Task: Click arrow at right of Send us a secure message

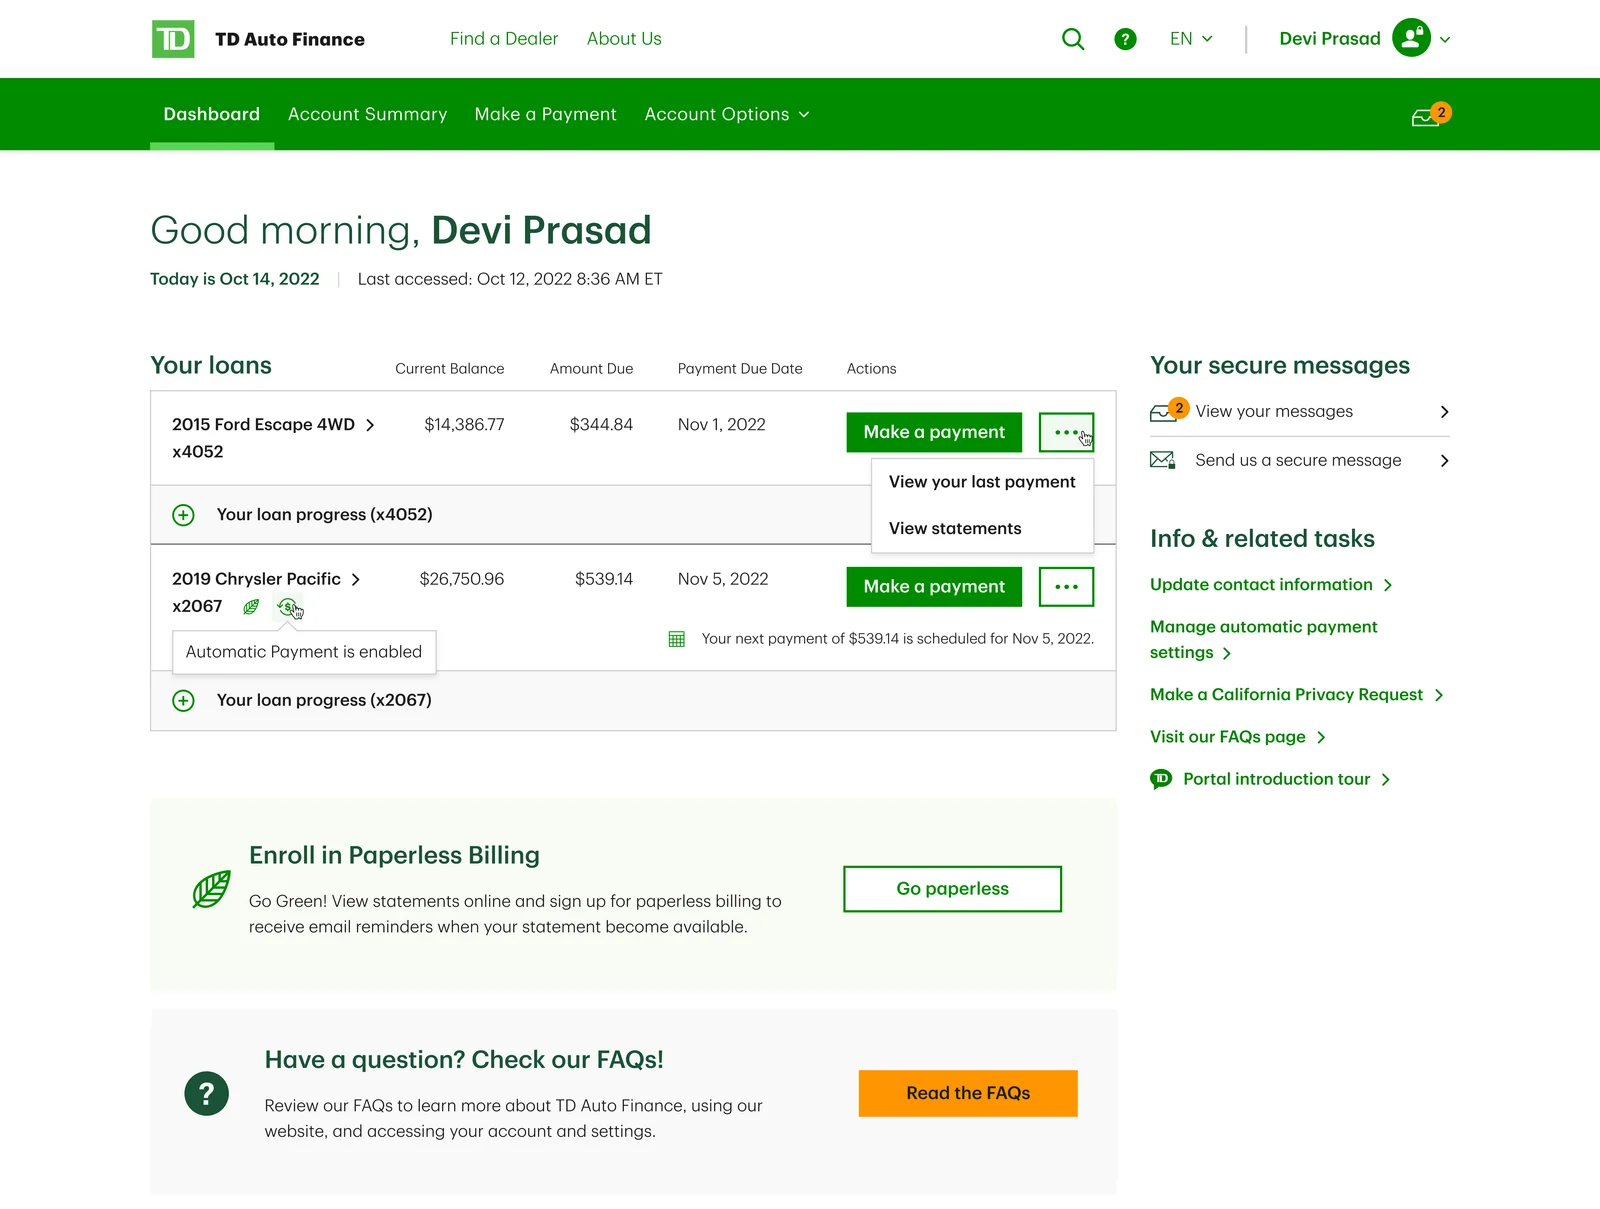Action: pyautogui.click(x=1444, y=461)
